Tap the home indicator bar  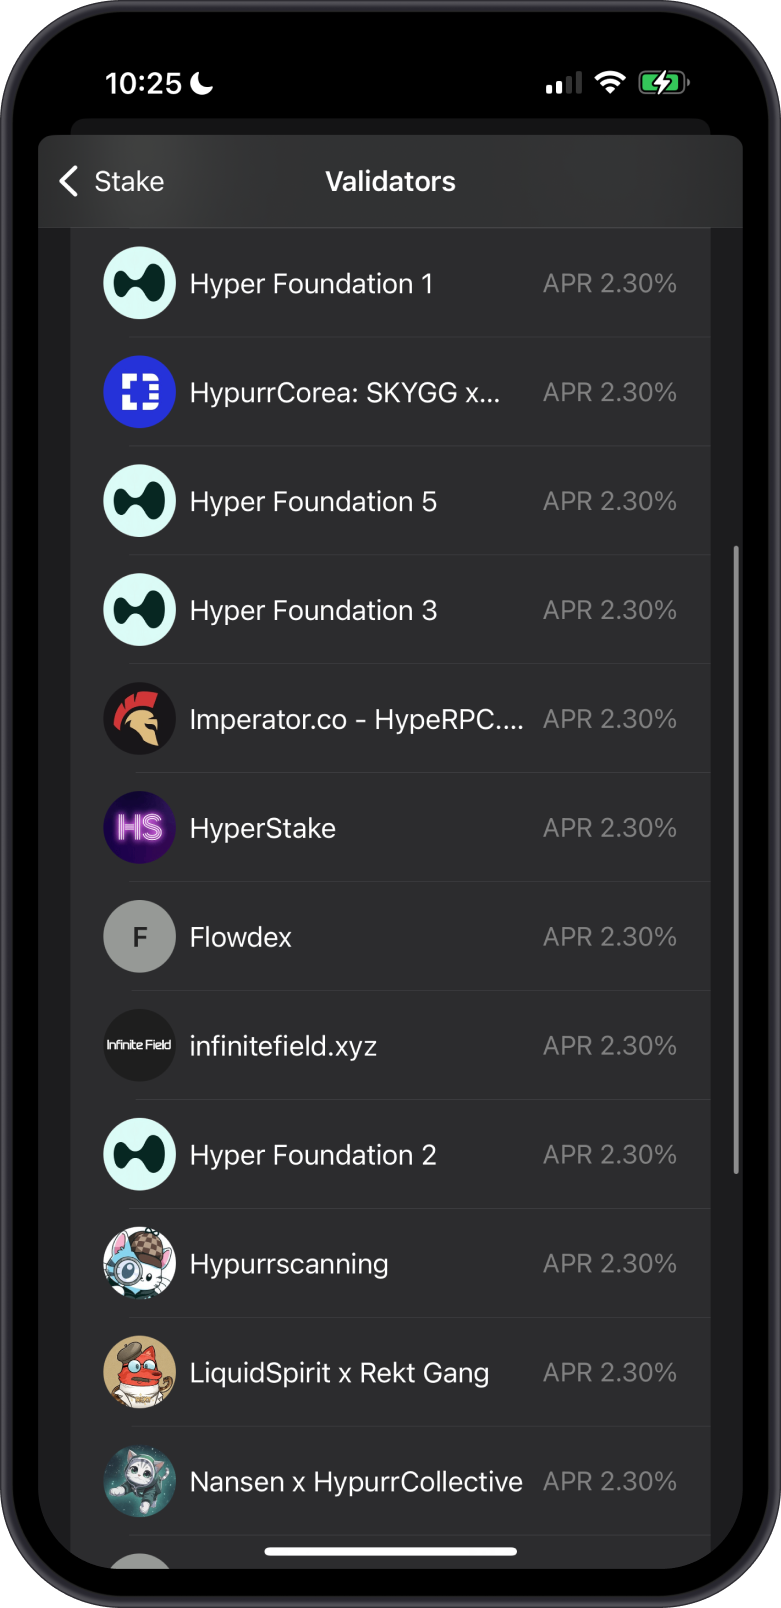coord(390,1552)
